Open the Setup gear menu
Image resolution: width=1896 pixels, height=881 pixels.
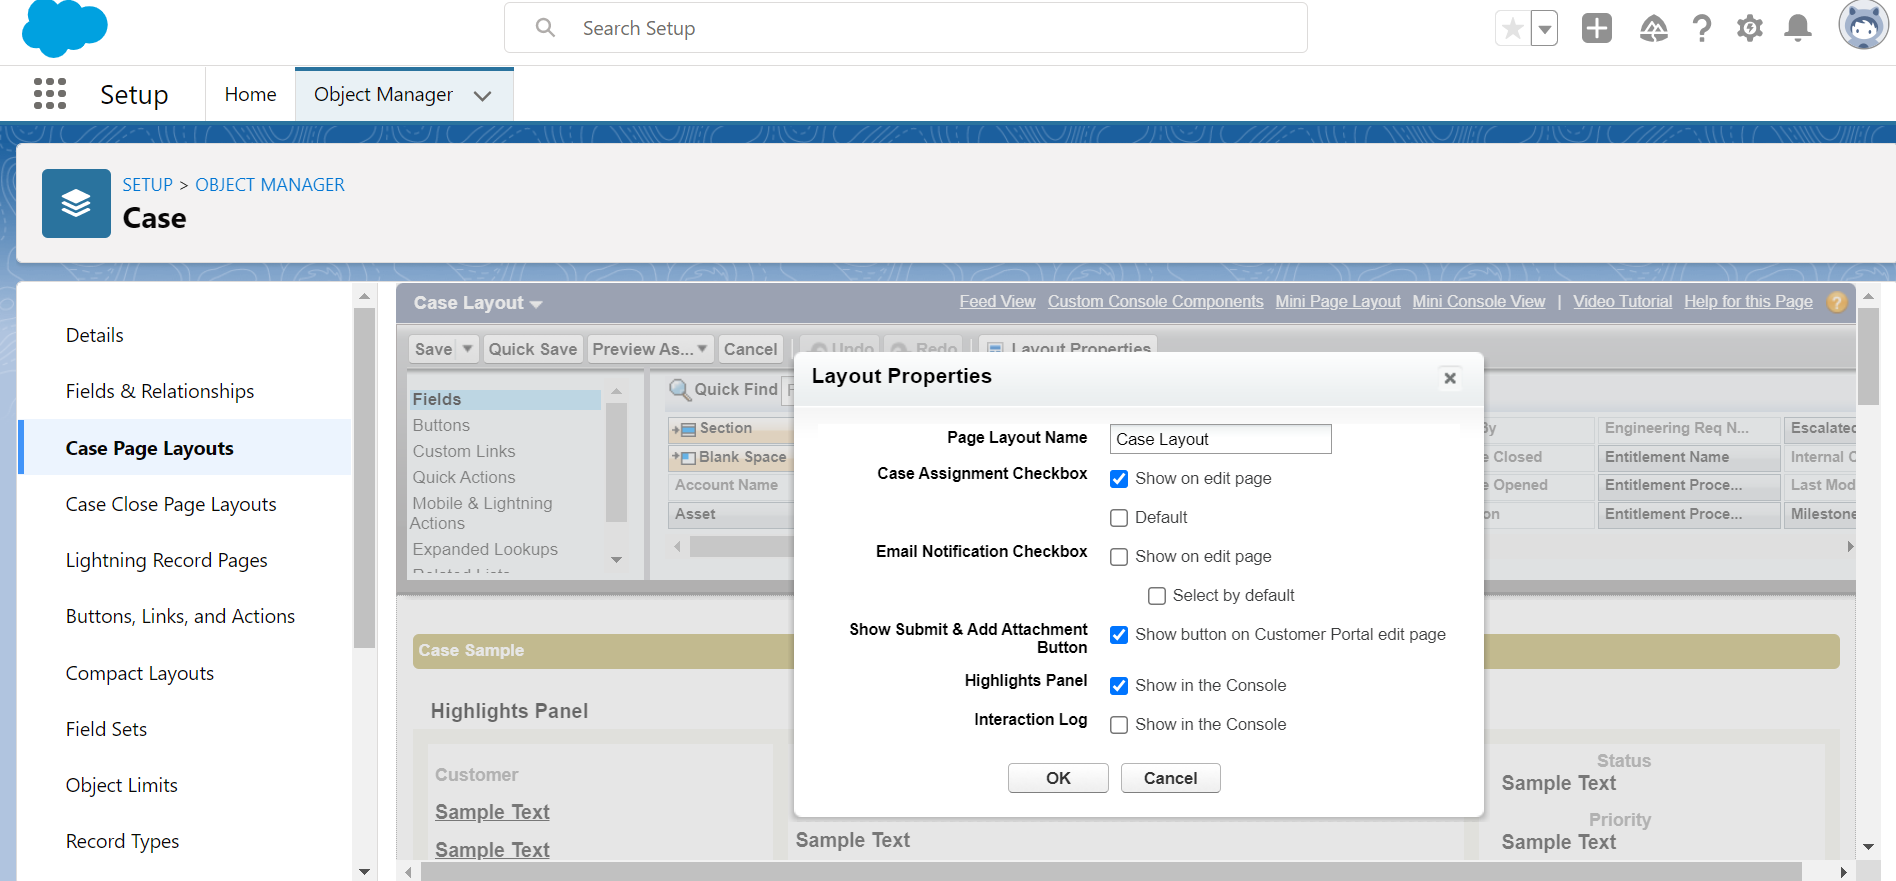pos(1750,28)
